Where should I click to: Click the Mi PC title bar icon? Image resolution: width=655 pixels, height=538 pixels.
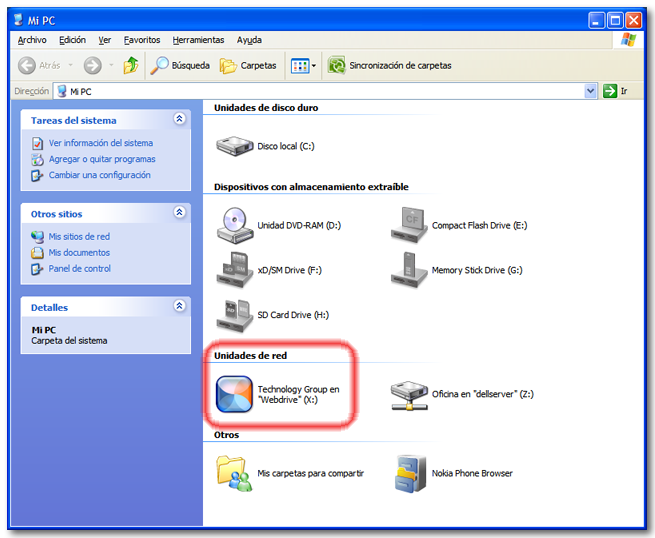tap(18, 20)
